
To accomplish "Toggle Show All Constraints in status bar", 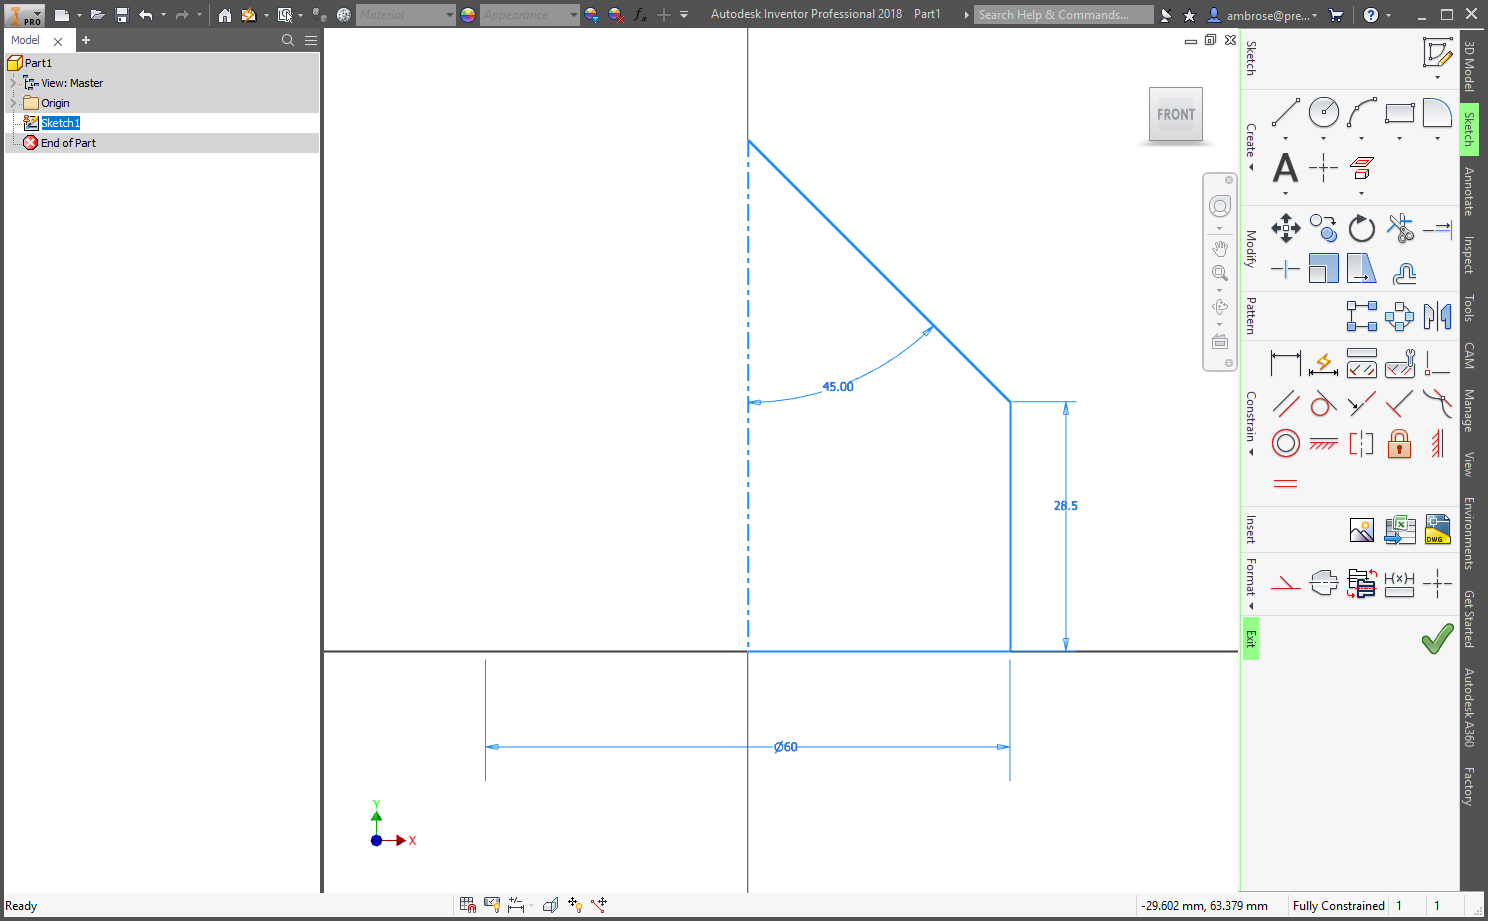I will [x=493, y=904].
